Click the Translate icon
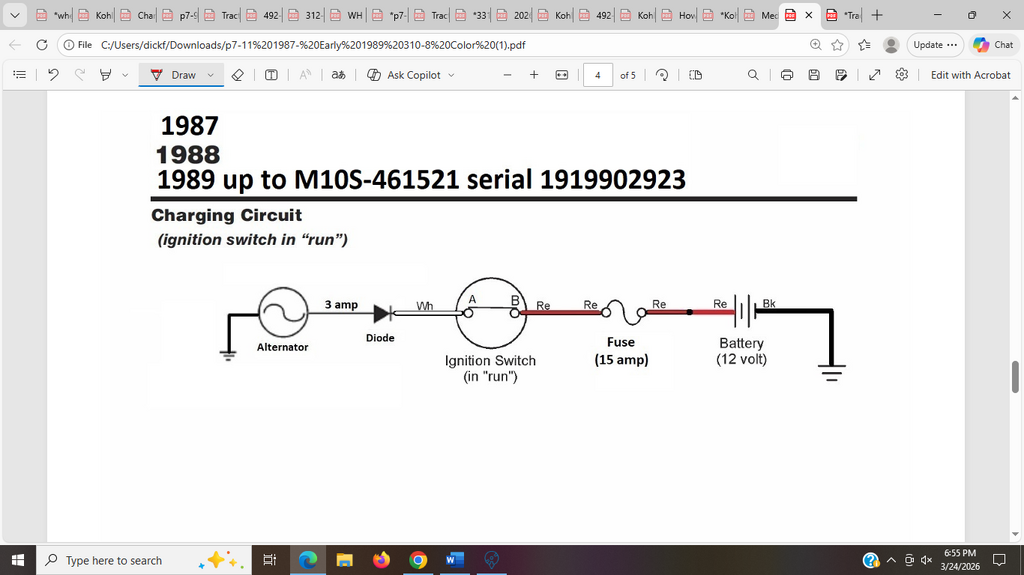 [x=338, y=75]
